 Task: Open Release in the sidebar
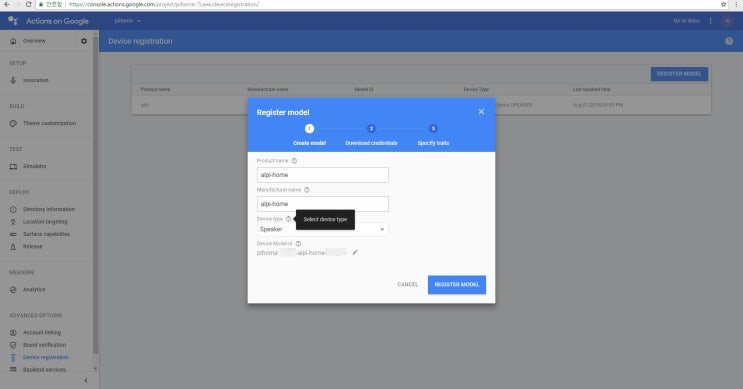pyautogui.click(x=33, y=246)
